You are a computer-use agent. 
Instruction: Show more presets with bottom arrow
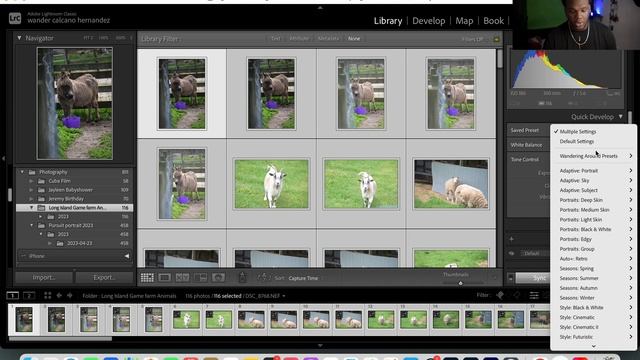coord(593,346)
